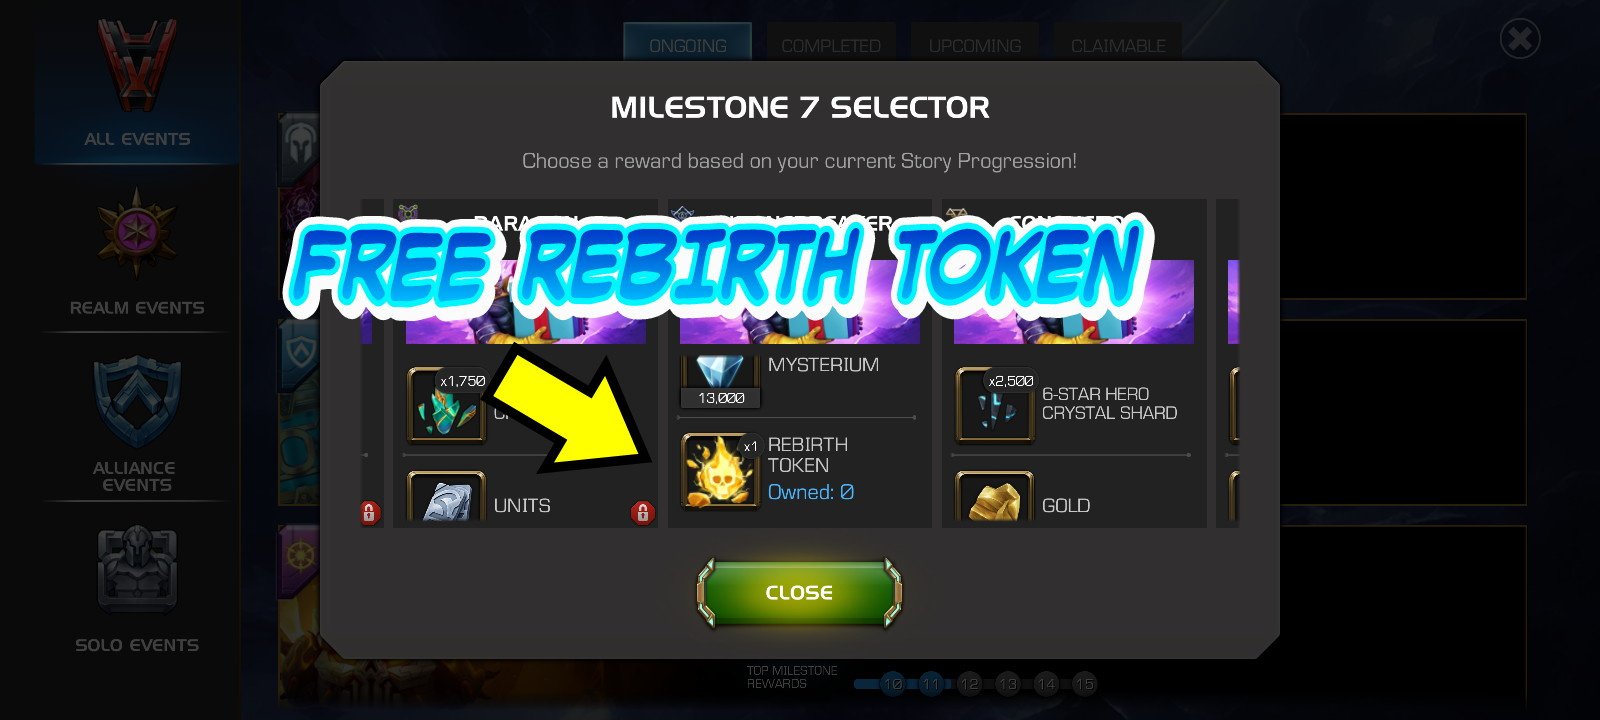Select milestone 11 on progress track
Image resolution: width=1600 pixels, height=720 pixels.
(x=931, y=684)
